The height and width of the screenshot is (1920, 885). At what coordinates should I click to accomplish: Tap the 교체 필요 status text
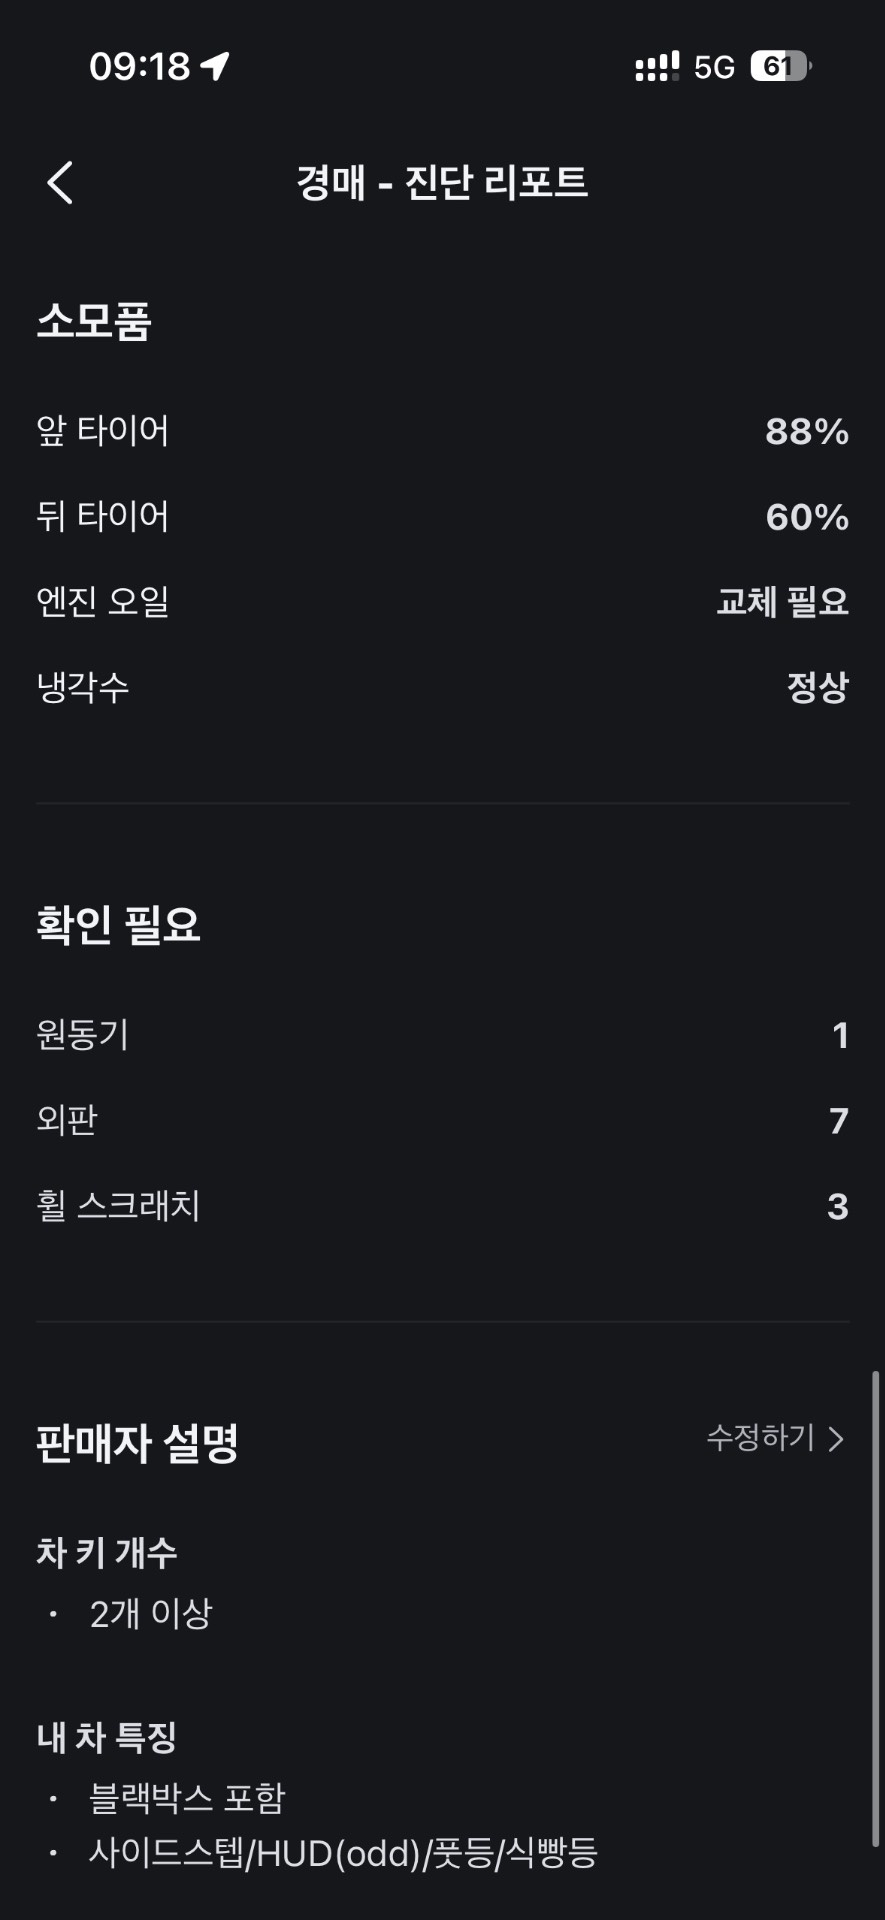pyautogui.click(x=782, y=601)
